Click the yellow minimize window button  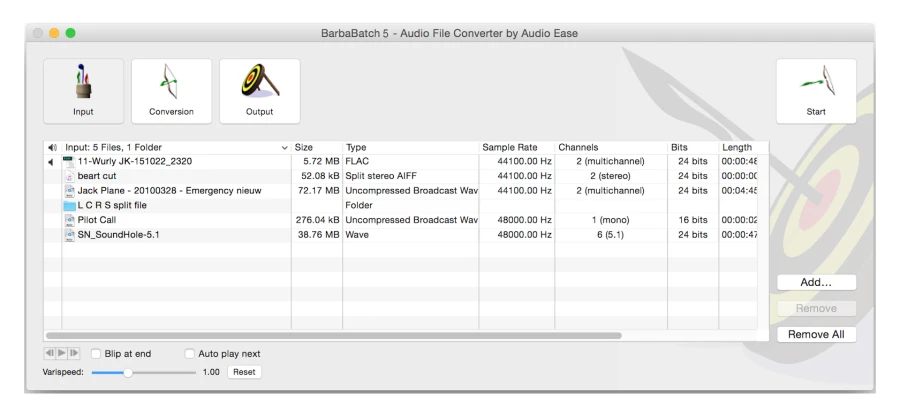tap(54, 33)
